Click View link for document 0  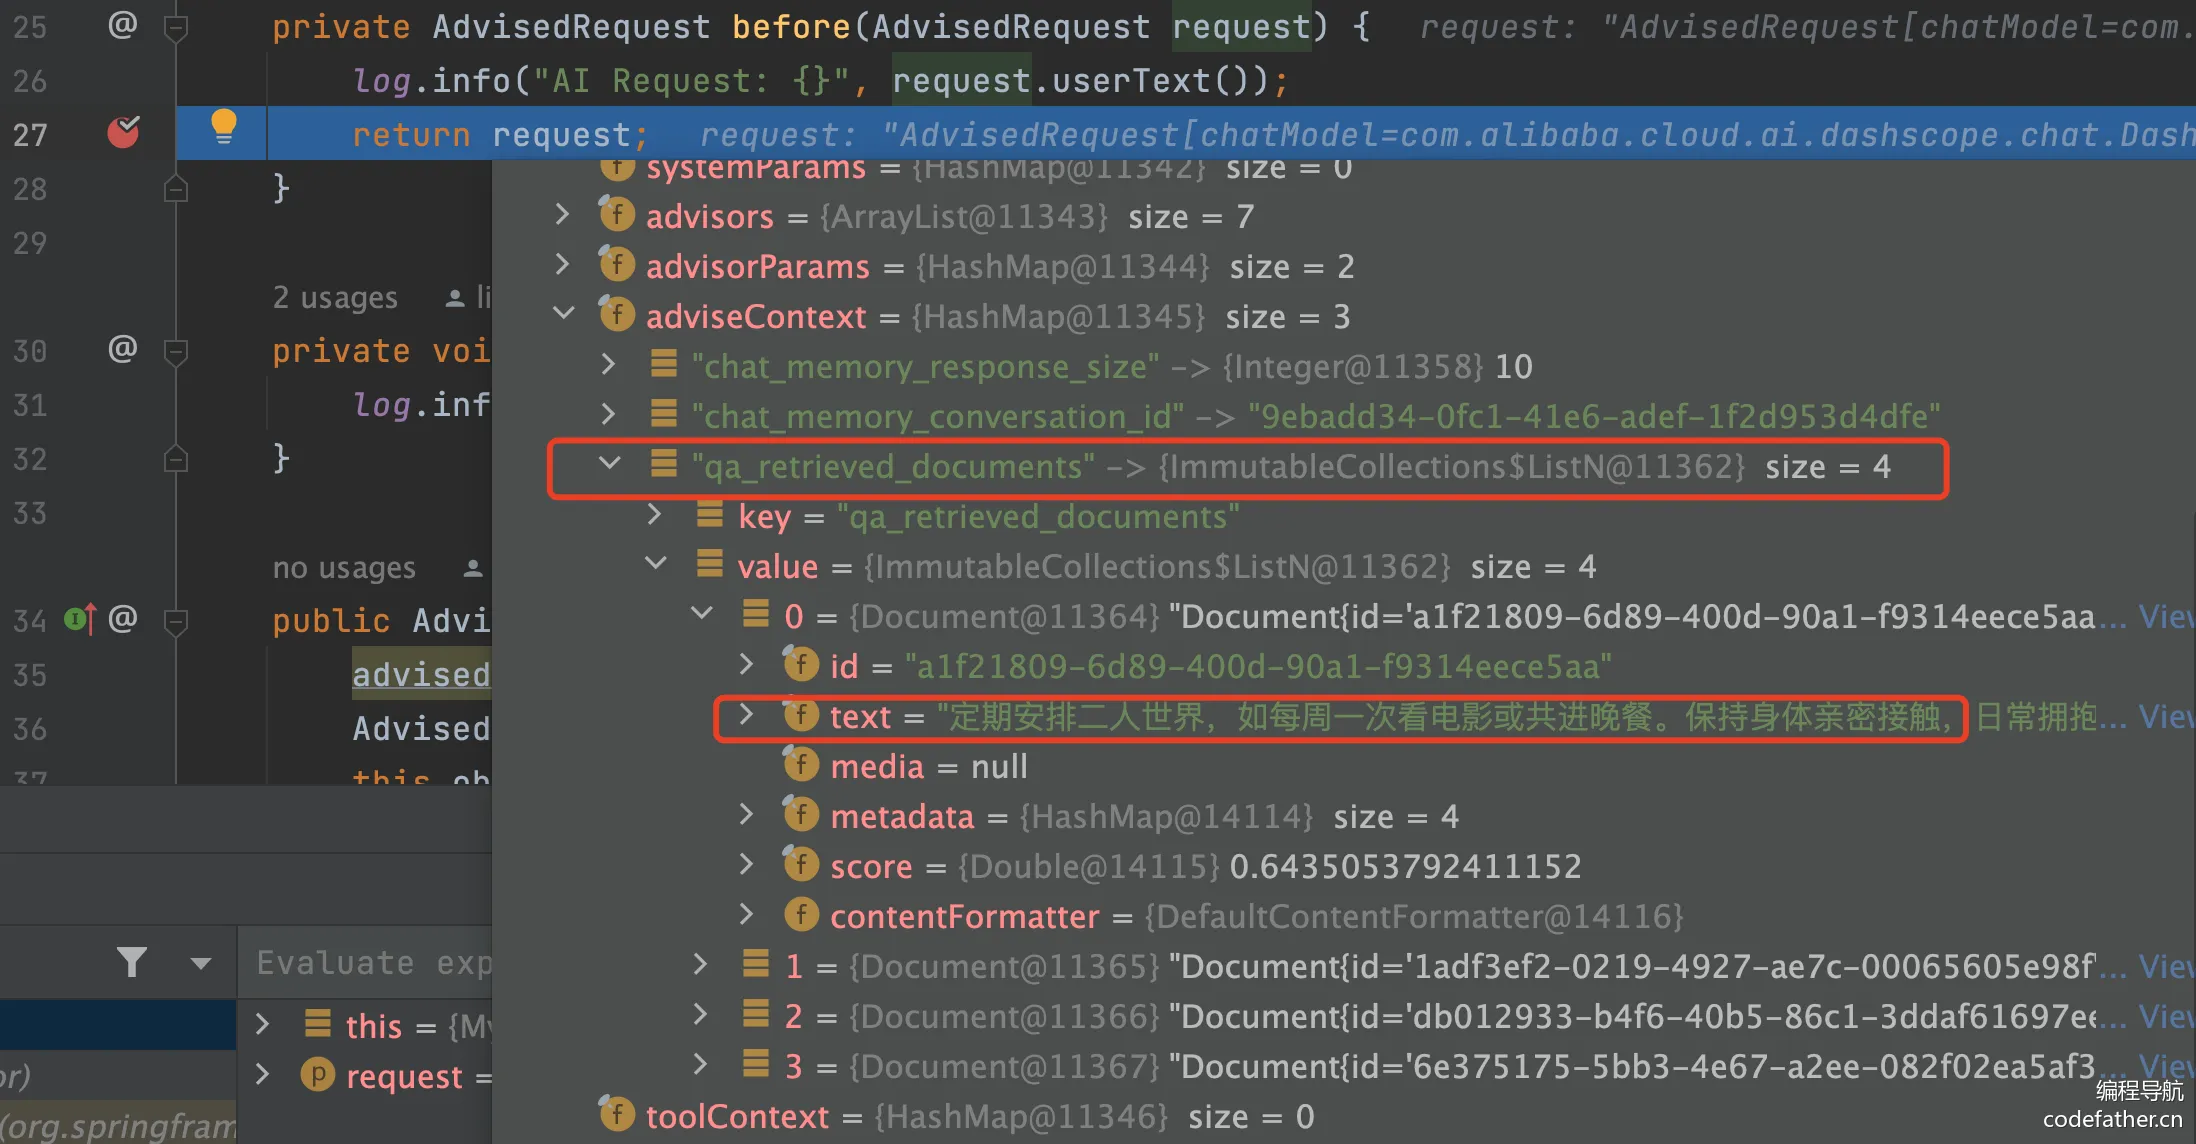point(2166,616)
